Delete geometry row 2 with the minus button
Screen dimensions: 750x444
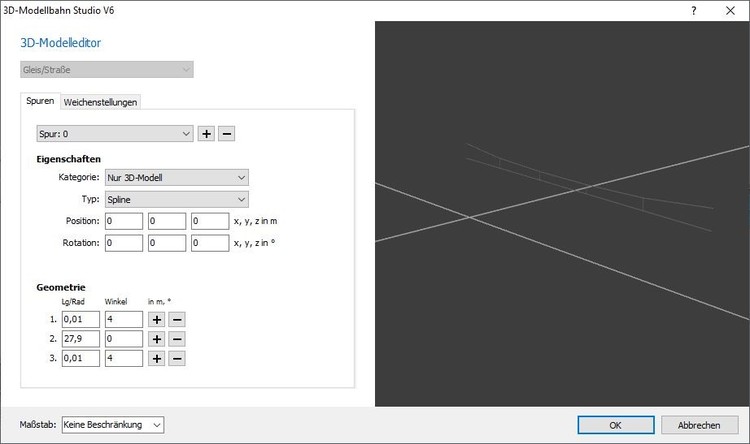click(x=177, y=339)
